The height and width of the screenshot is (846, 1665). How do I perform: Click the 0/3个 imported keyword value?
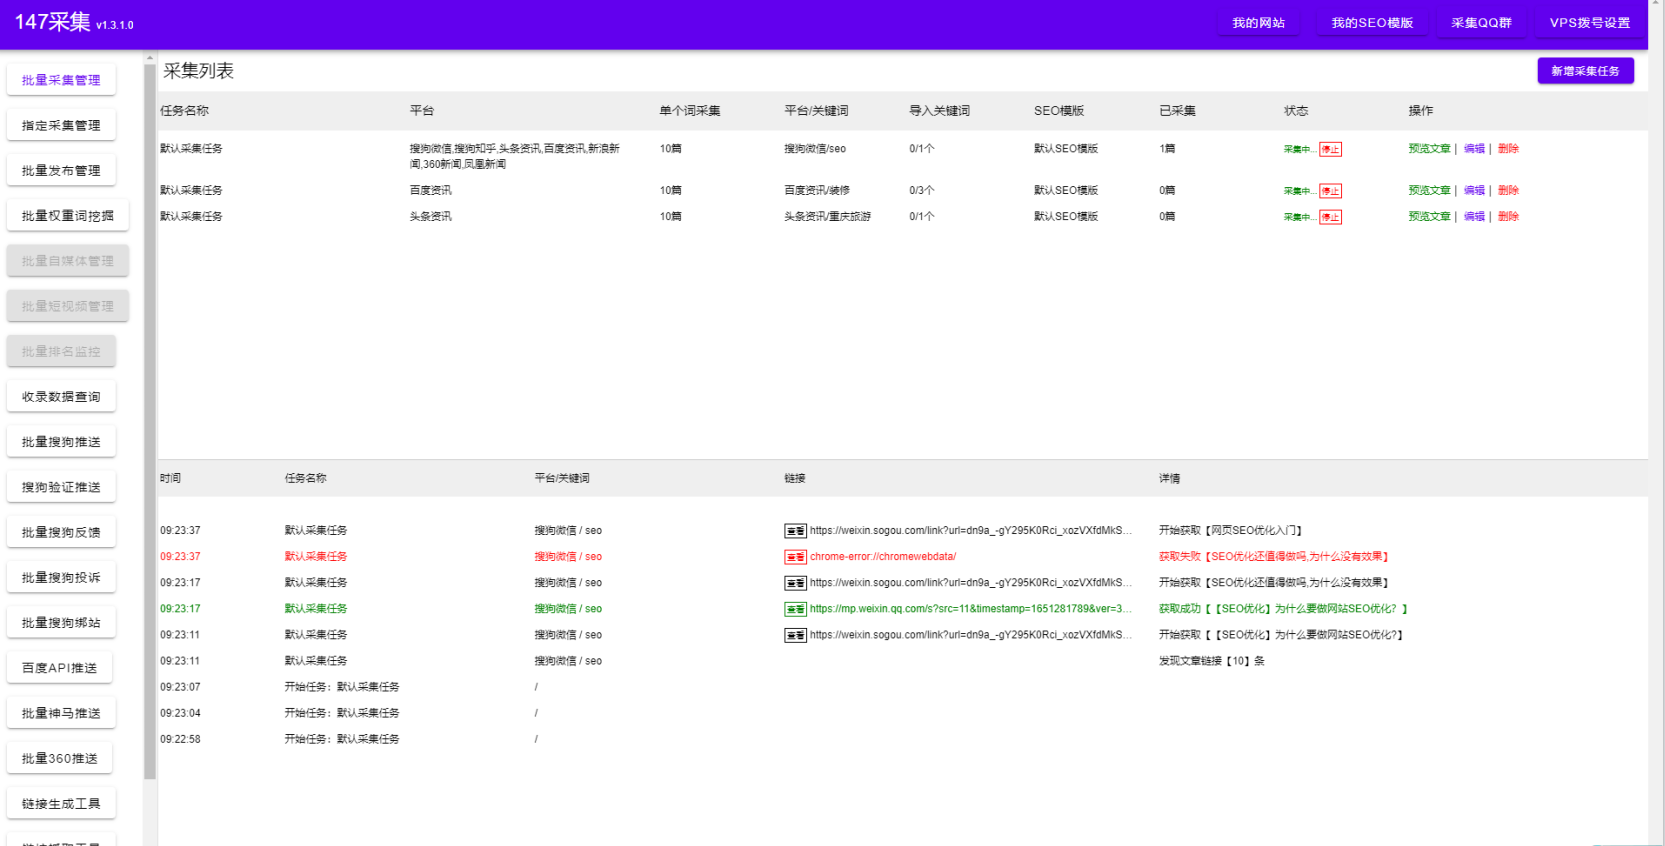[x=922, y=190]
